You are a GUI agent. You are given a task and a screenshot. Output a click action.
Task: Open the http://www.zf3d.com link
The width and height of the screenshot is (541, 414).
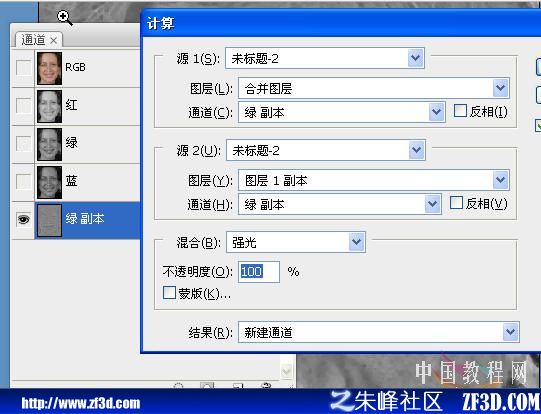pos(81,403)
